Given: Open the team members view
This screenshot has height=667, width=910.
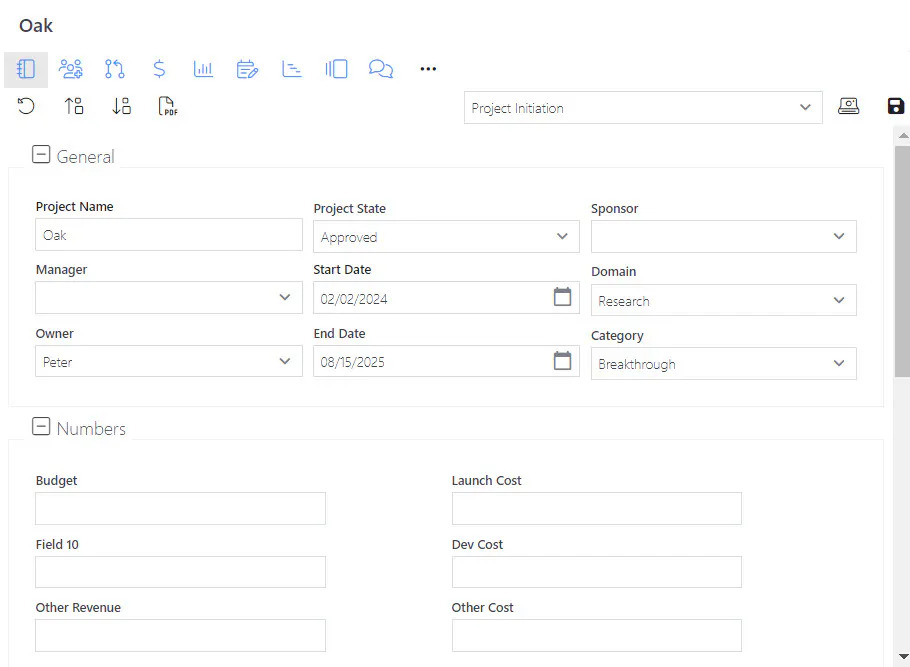Looking at the screenshot, I should 71,69.
